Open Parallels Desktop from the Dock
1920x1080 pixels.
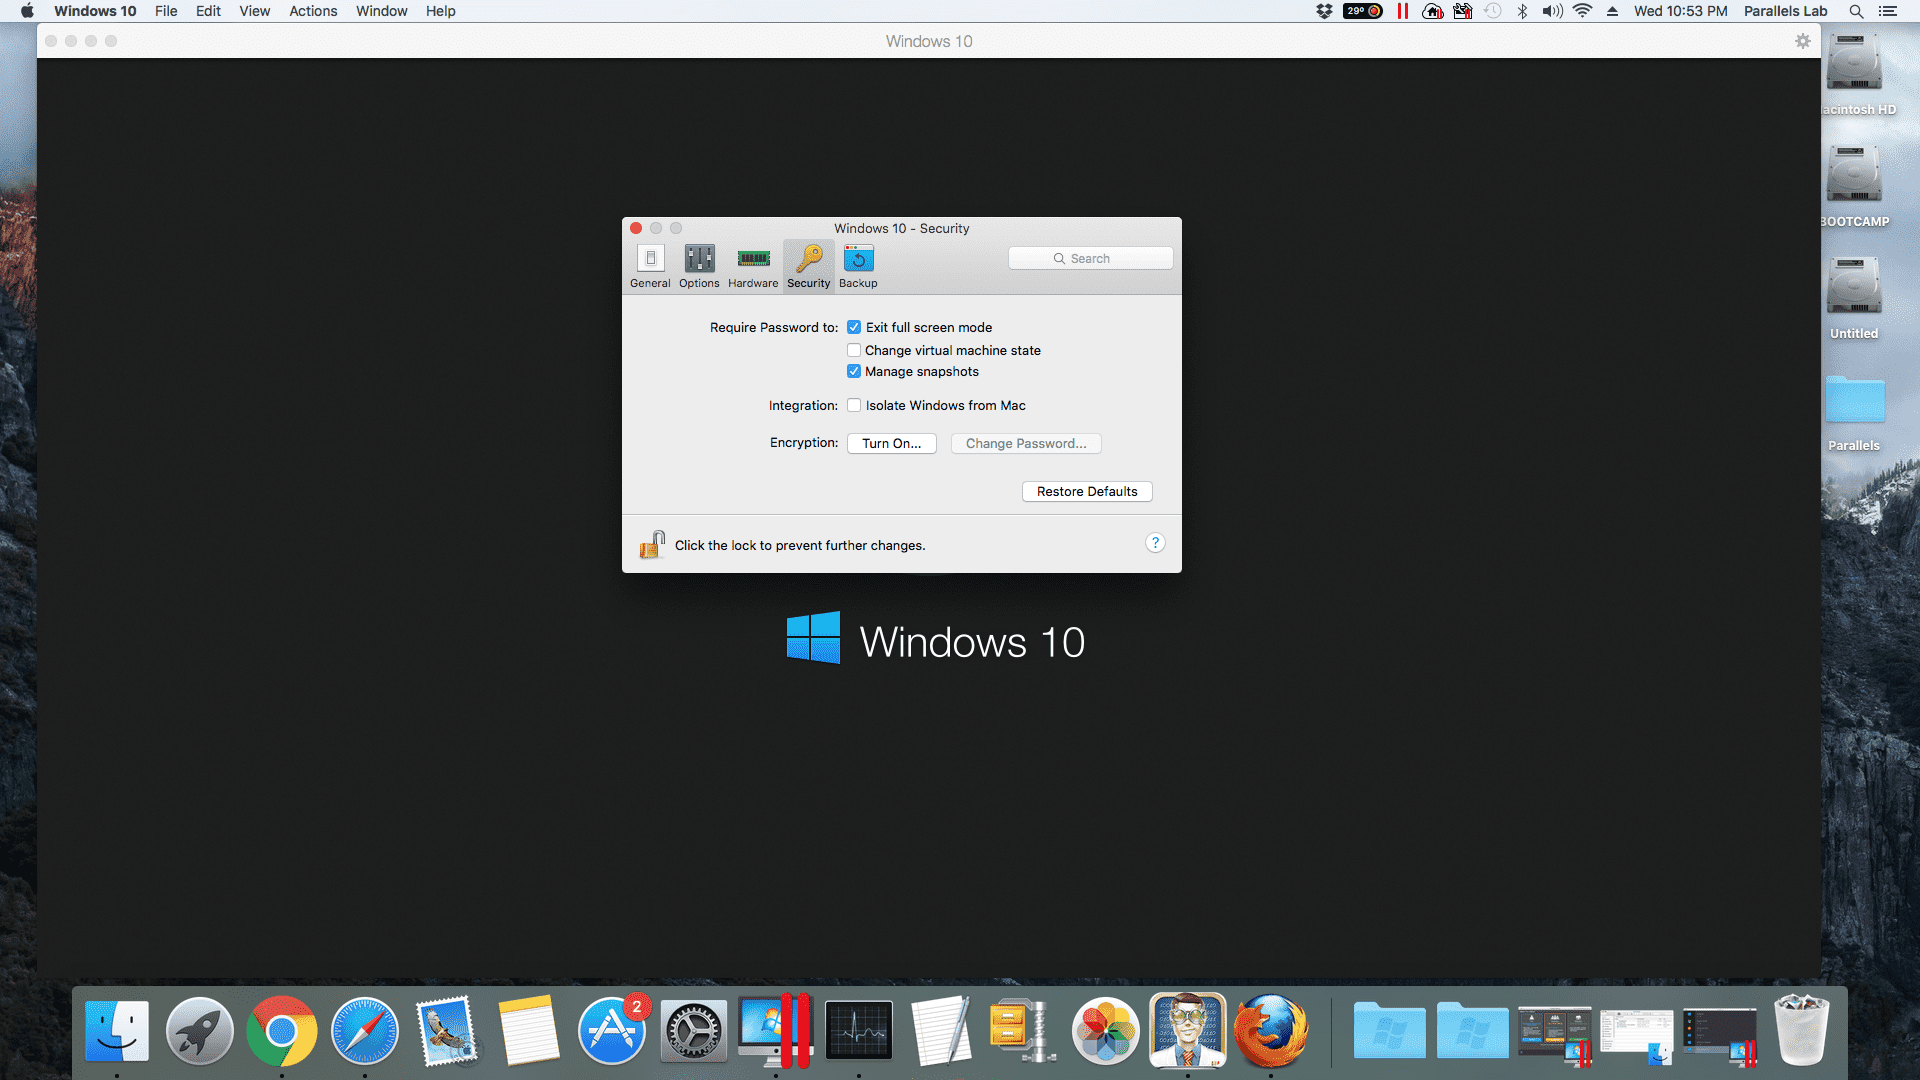(776, 1030)
